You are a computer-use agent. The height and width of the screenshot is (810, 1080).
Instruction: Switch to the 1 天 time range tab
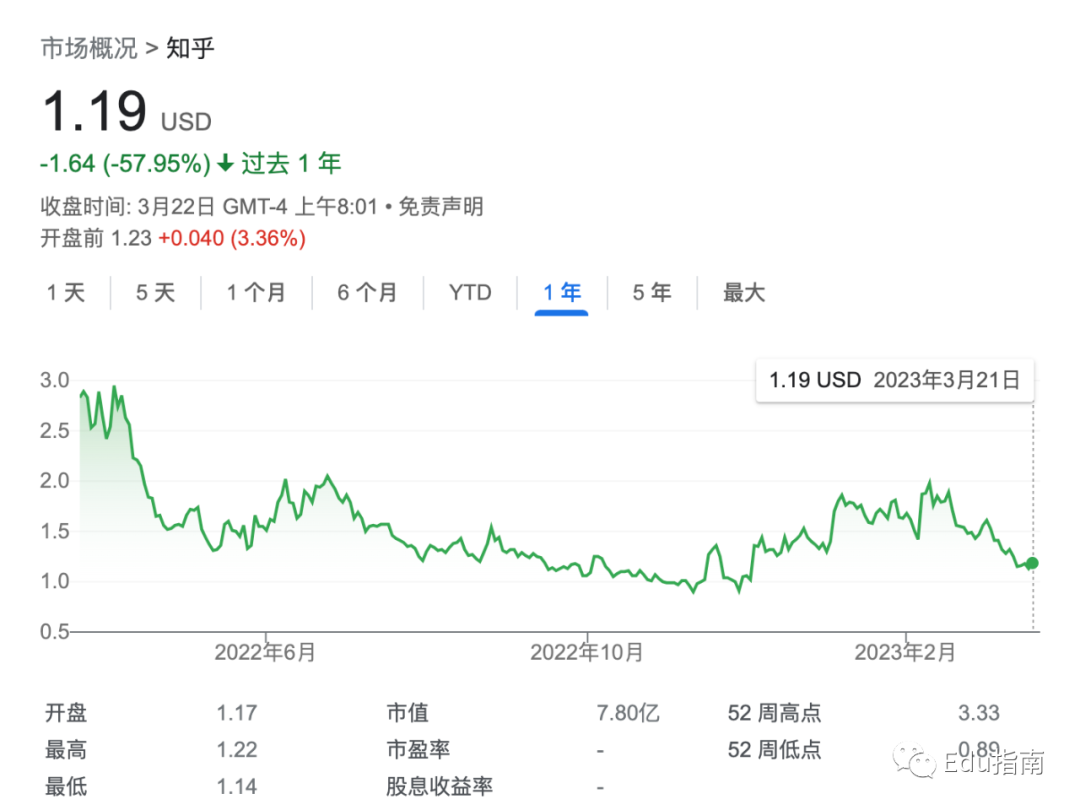pyautogui.click(x=66, y=293)
